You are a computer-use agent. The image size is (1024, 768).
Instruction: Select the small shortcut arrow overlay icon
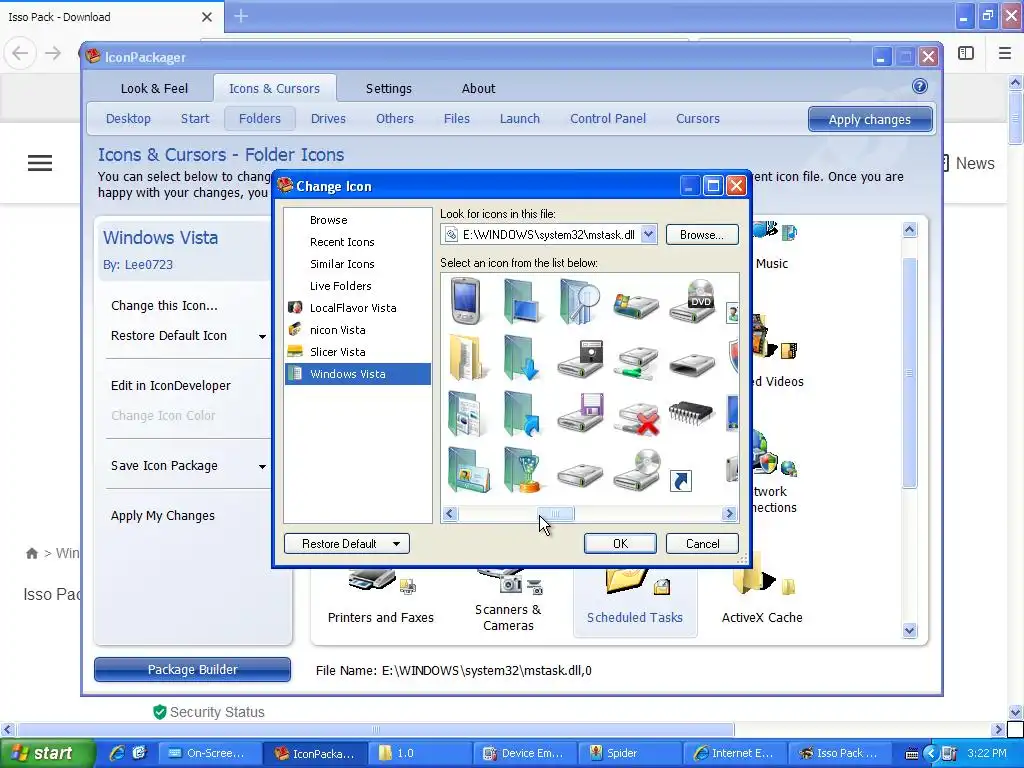coord(680,481)
